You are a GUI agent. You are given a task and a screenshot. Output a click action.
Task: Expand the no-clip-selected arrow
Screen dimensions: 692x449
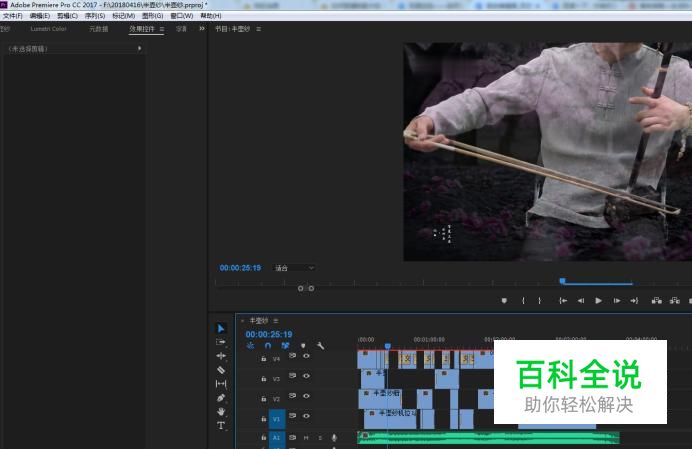pos(139,49)
